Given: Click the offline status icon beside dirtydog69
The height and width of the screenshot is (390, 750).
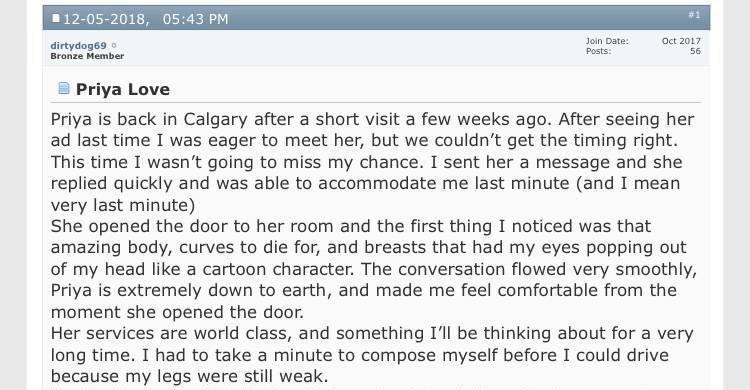Looking at the screenshot, I should point(114,45).
